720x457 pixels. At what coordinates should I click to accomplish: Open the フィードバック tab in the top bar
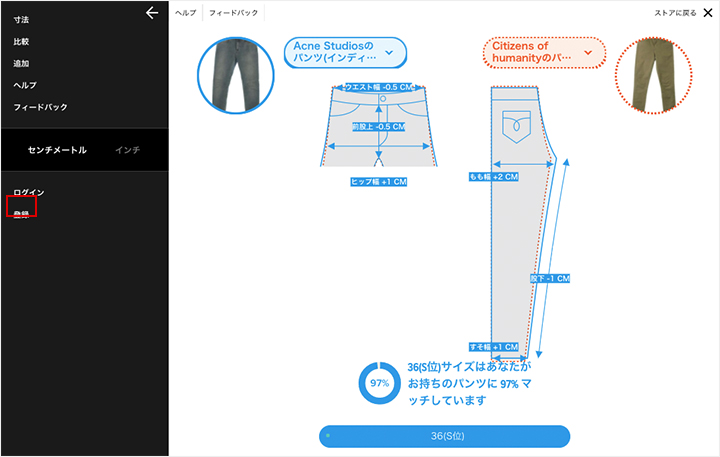[233, 13]
